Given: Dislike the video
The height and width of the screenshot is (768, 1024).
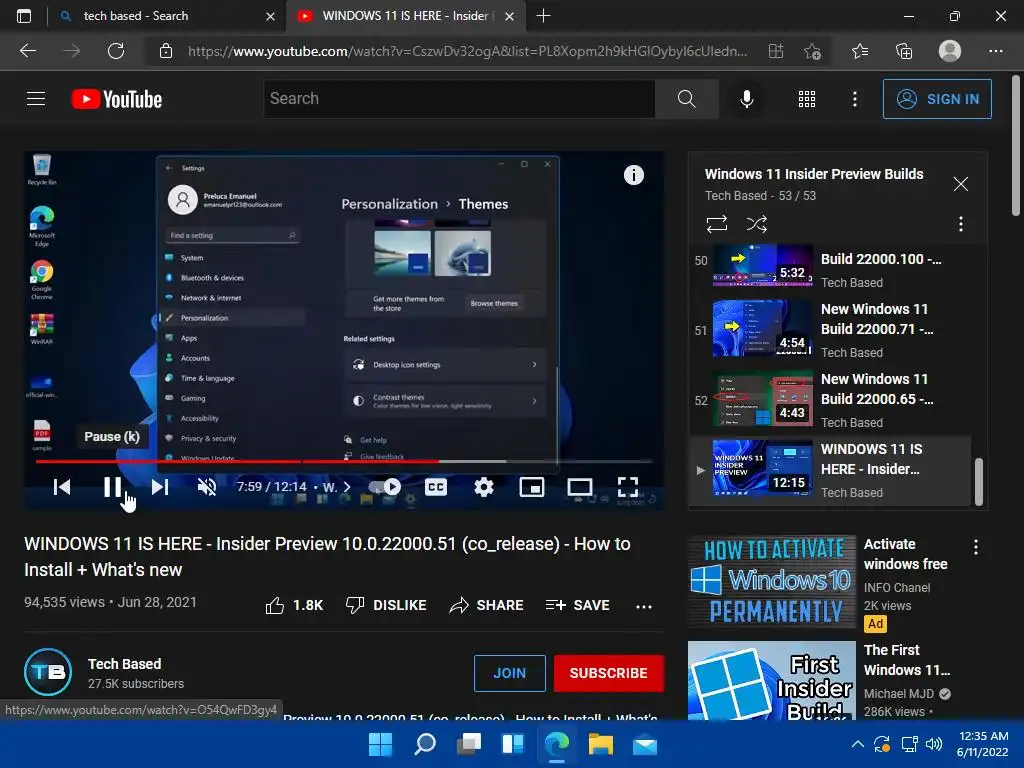Looking at the screenshot, I should pyautogui.click(x=386, y=605).
